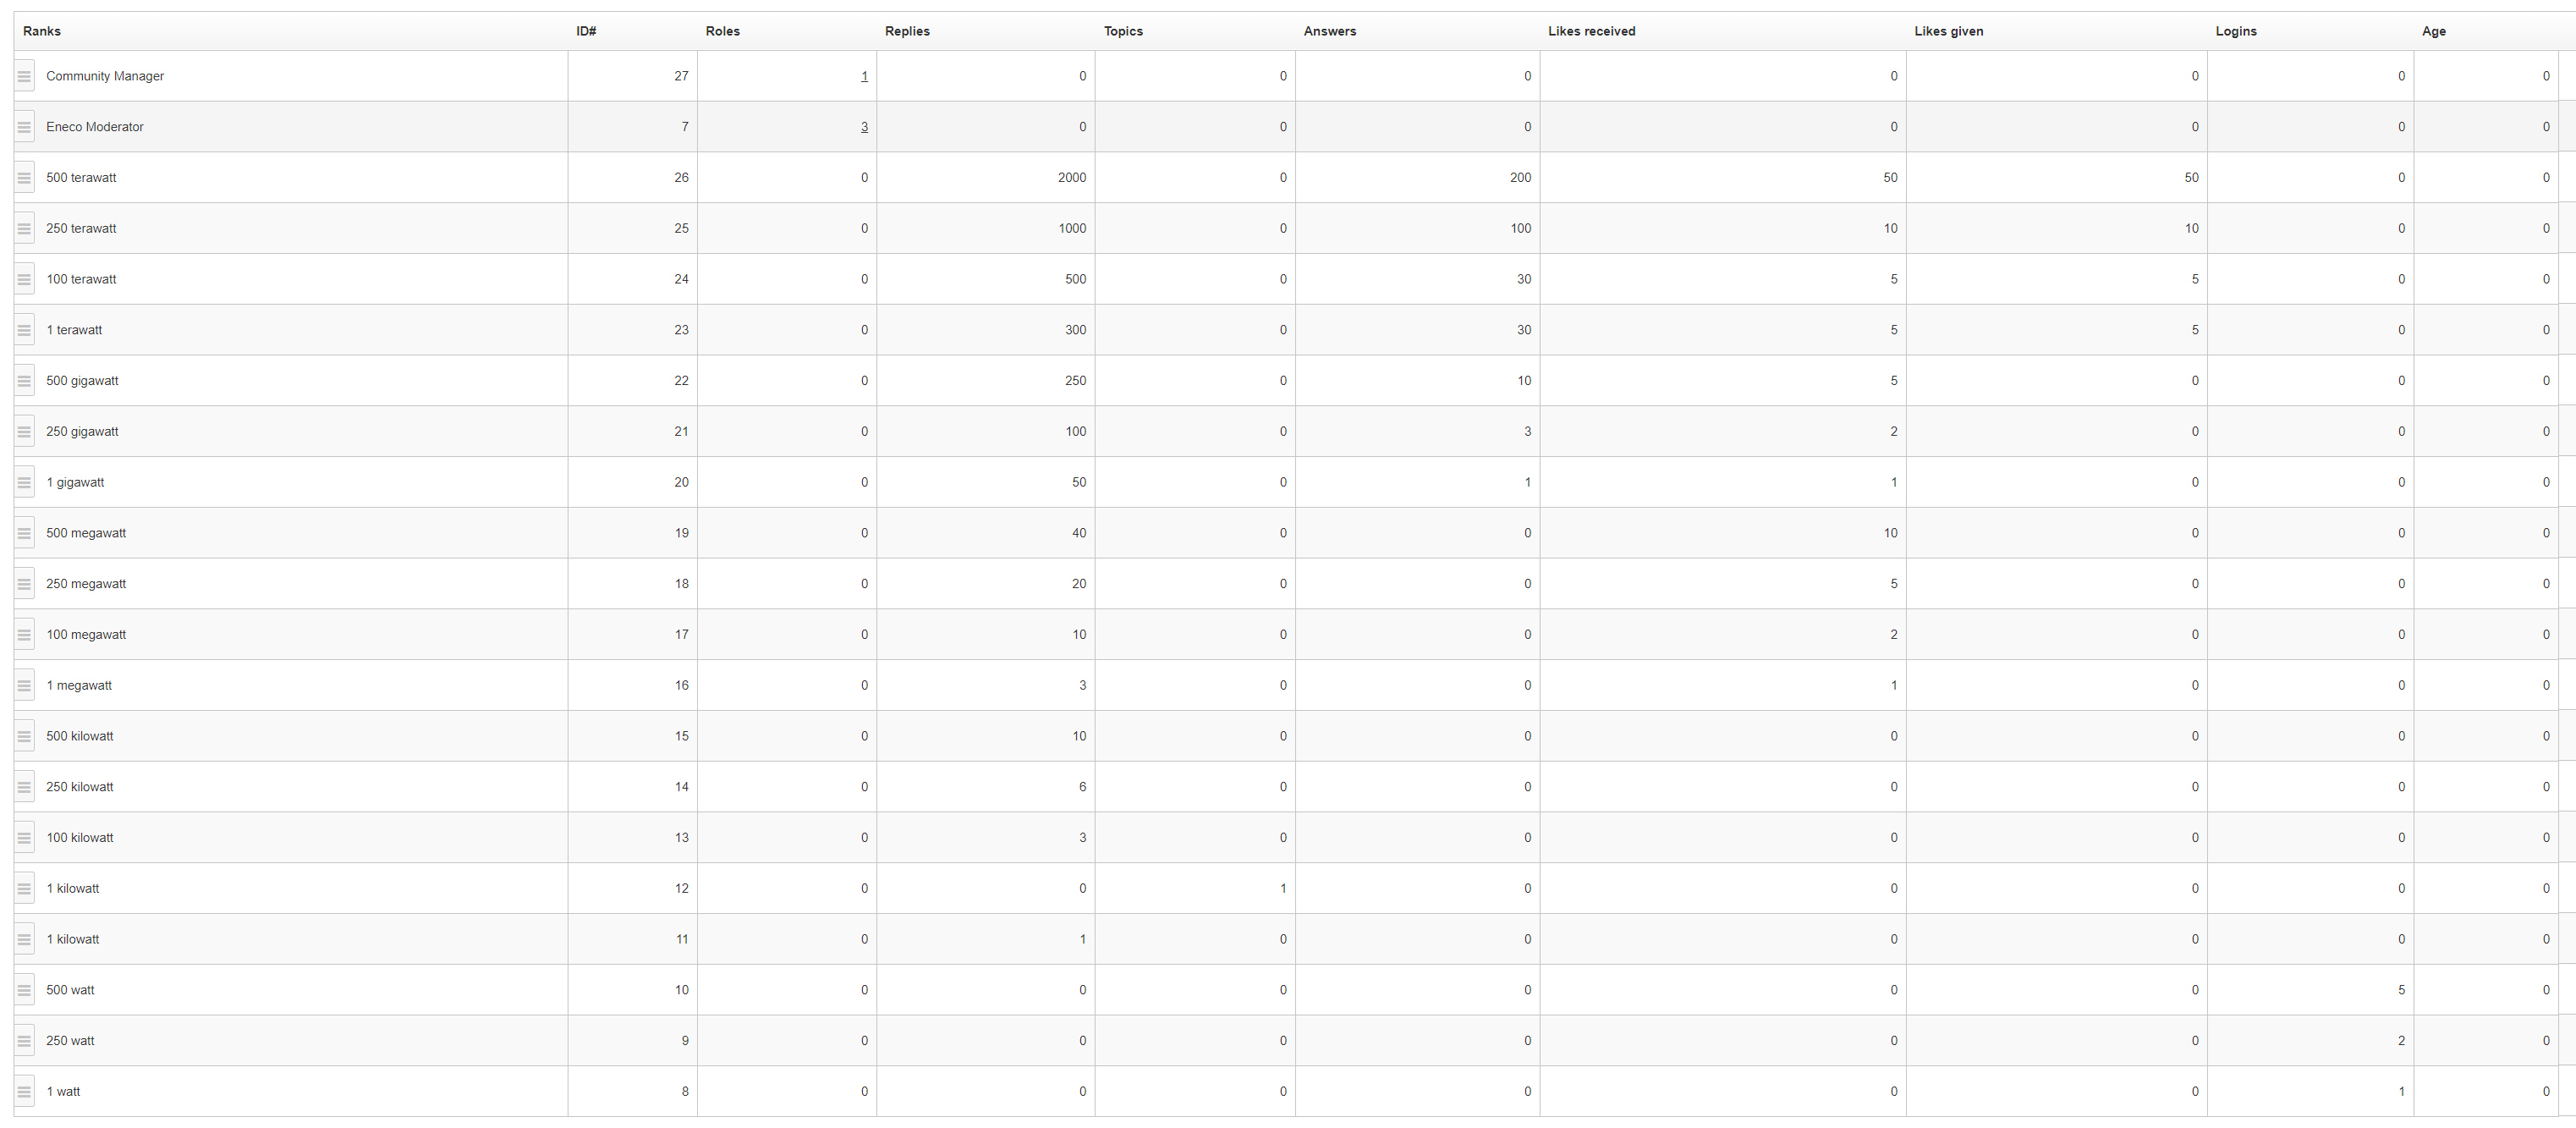Open roles link for Community Manager
Image resolution: width=2576 pixels, height=1128 pixels.
tap(864, 76)
